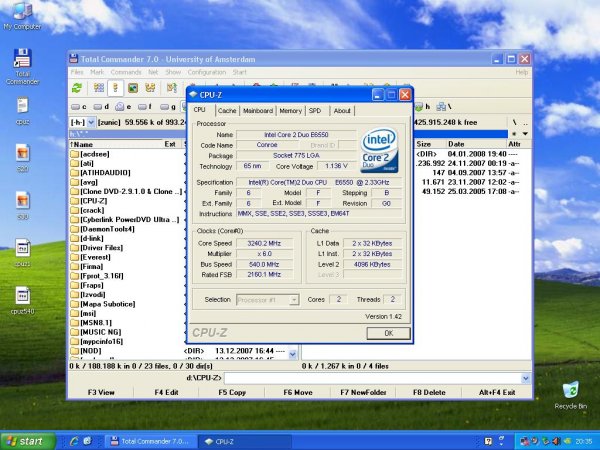Screen dimensions: 600x450
Task: Click the Start button on taskbar
Action: (28, 441)
